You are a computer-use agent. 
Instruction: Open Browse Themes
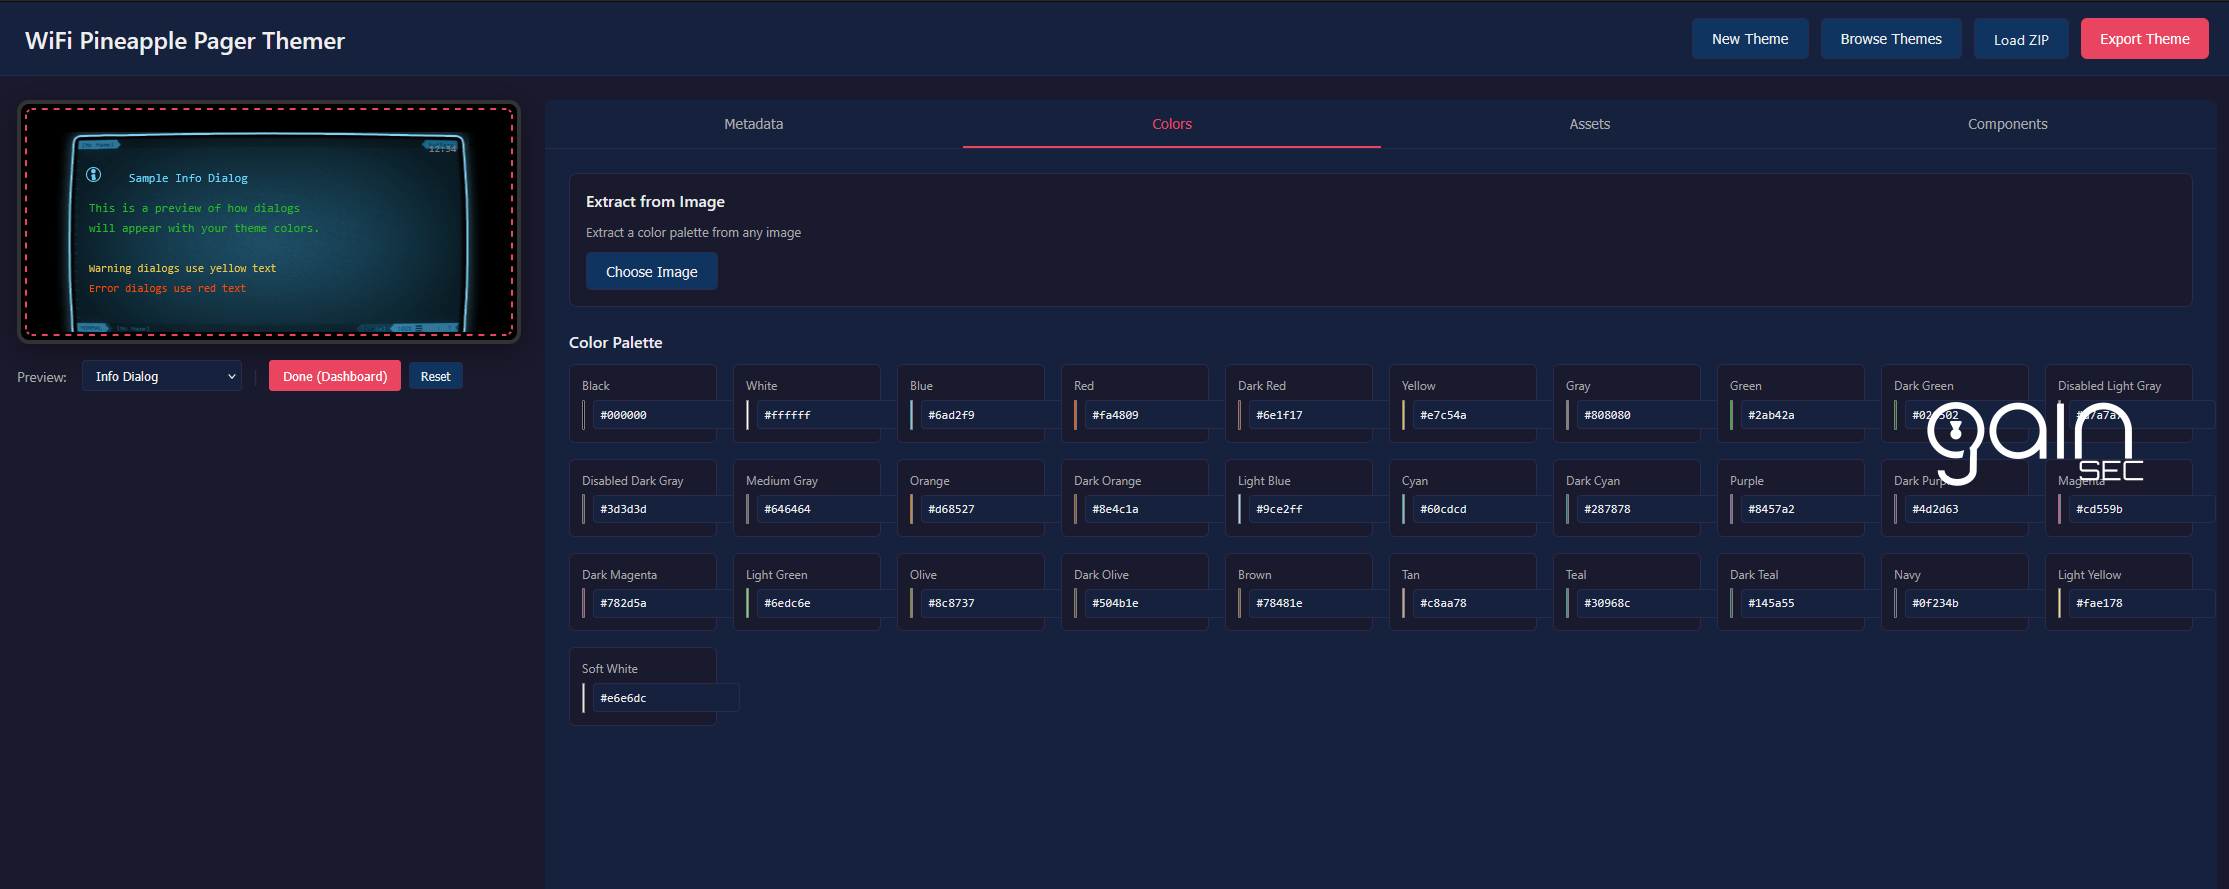tap(1891, 39)
